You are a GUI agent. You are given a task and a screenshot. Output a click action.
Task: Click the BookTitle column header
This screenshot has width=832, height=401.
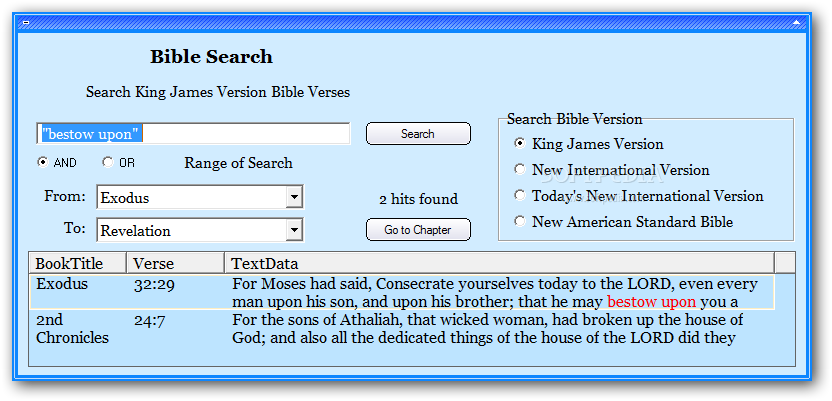[77, 263]
